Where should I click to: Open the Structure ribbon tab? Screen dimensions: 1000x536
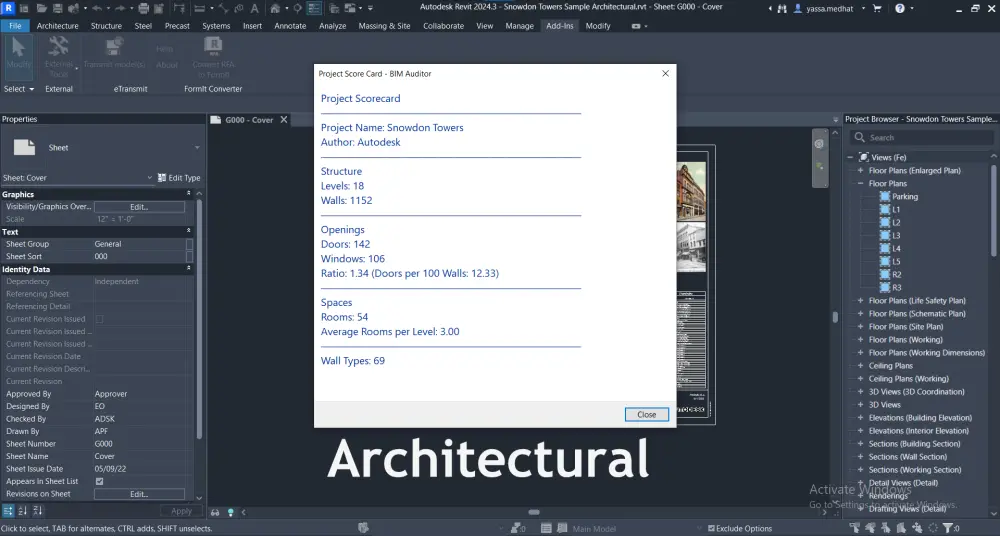click(x=106, y=26)
